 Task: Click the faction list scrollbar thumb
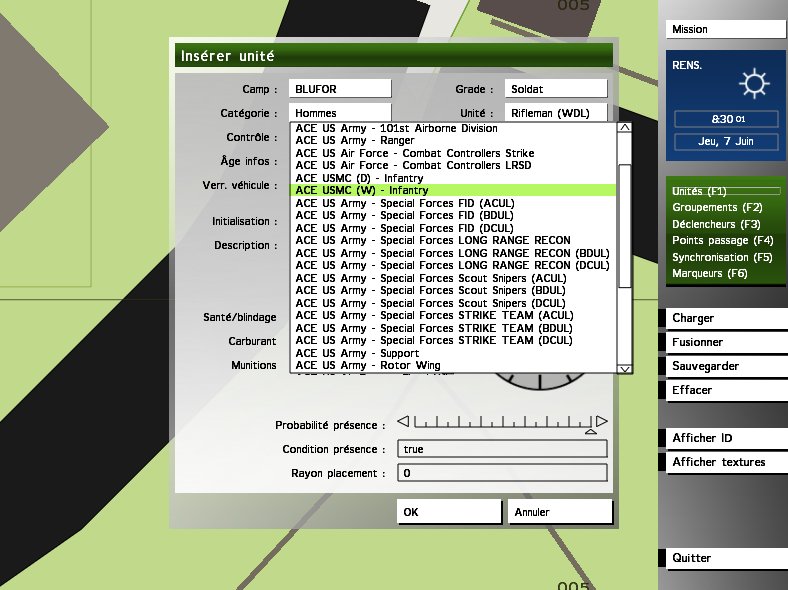[x=624, y=226]
